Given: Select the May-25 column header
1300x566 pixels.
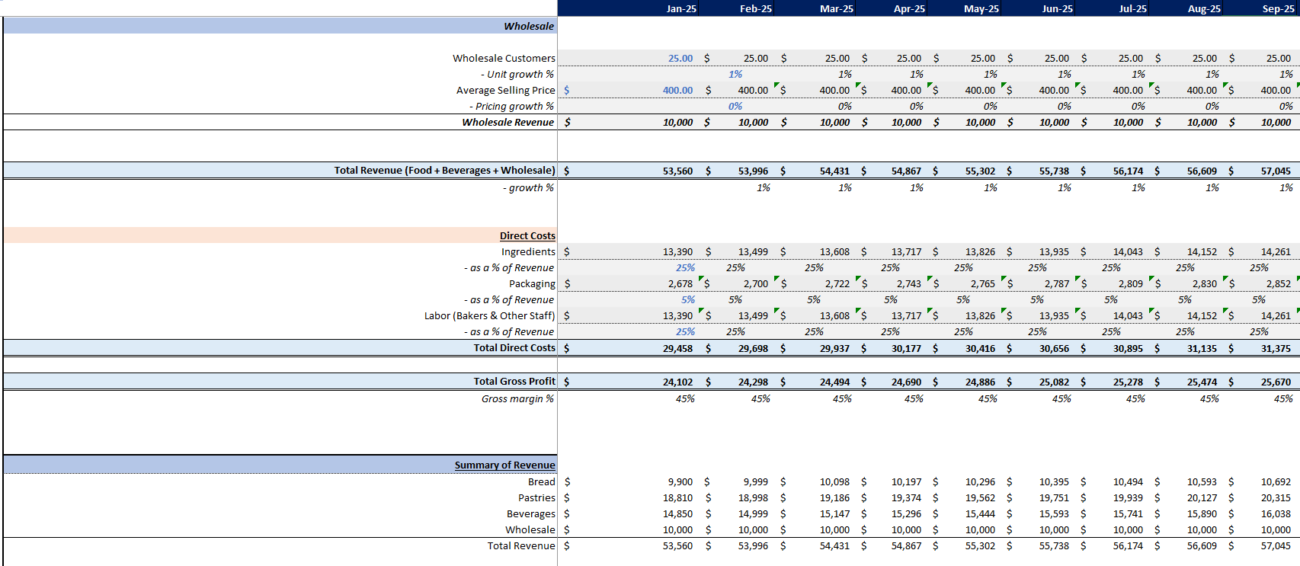Looking at the screenshot, I should click(981, 8).
